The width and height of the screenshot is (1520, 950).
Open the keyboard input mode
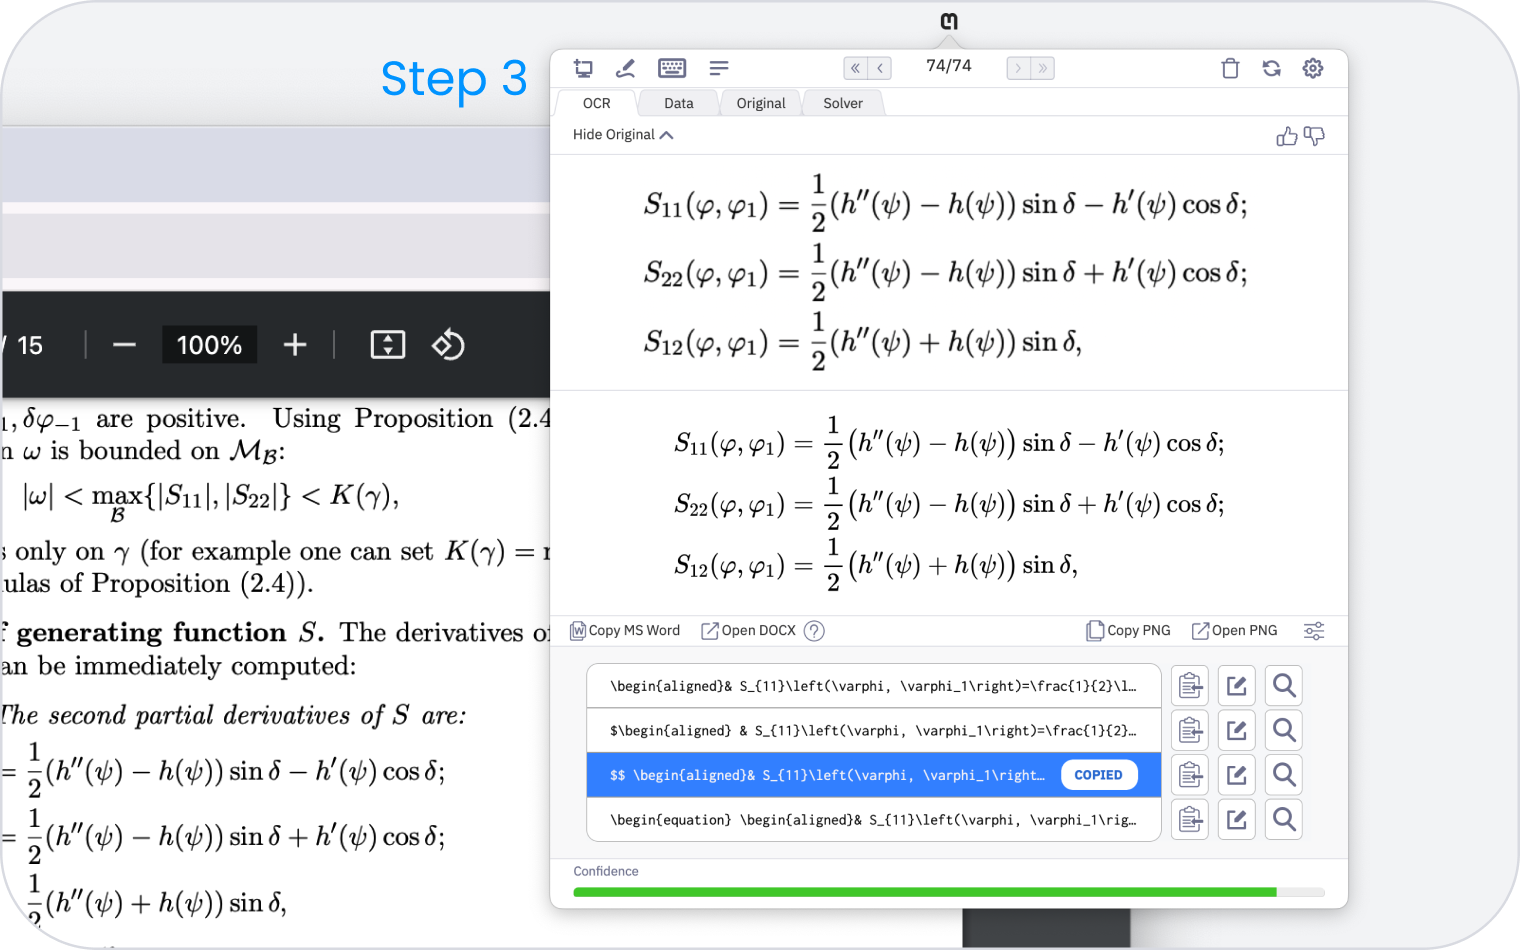[672, 68]
